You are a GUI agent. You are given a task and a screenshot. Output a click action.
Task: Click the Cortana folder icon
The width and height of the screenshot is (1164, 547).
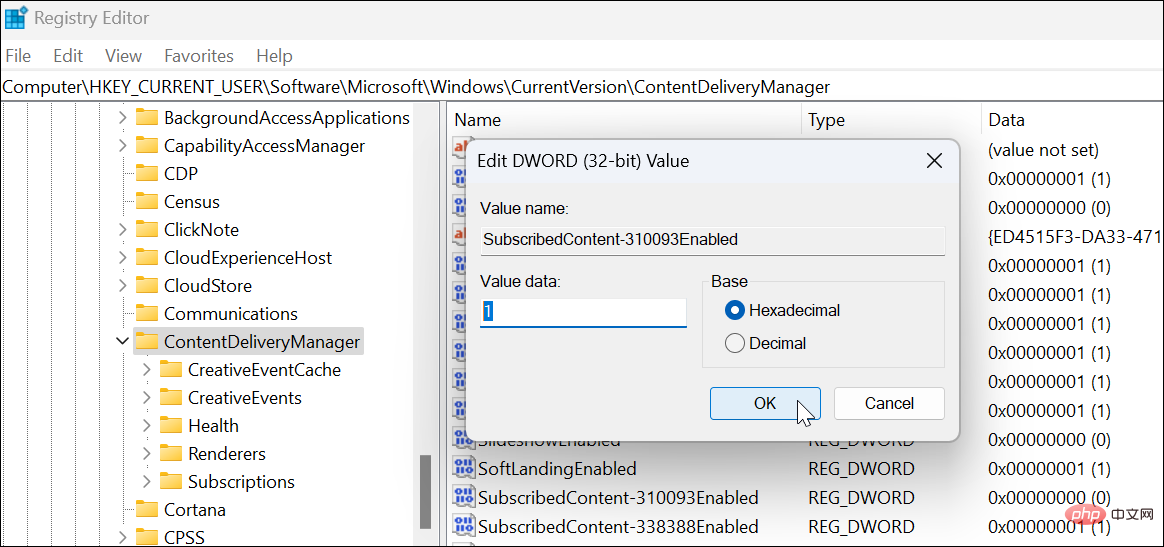pyautogui.click(x=147, y=510)
